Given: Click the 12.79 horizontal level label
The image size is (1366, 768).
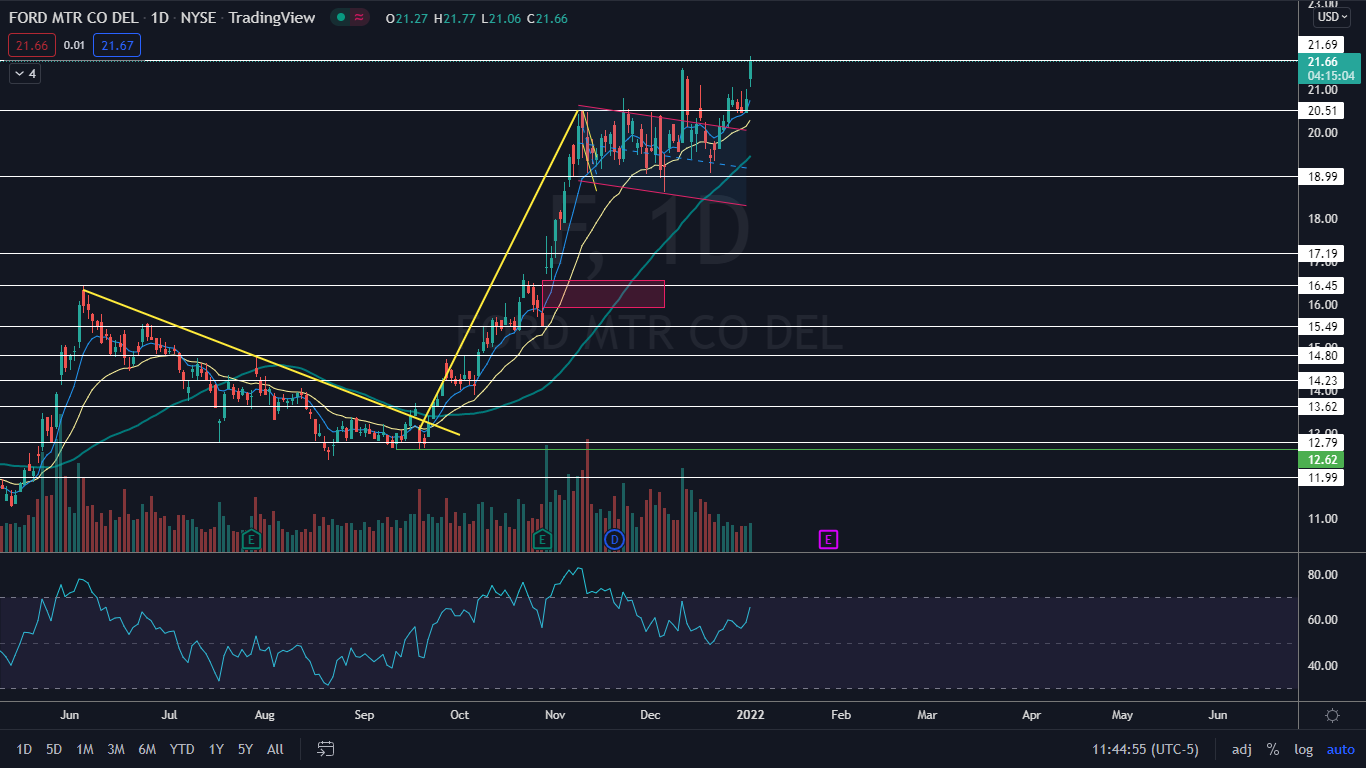Looking at the screenshot, I should coord(1324,443).
